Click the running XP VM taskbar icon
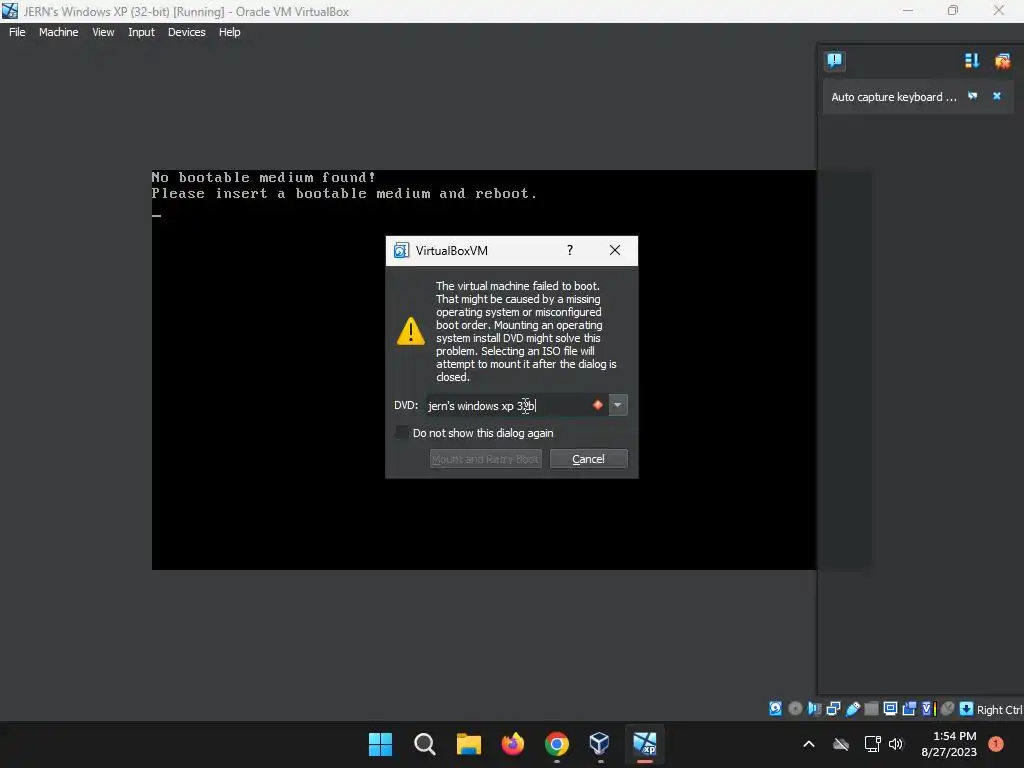 click(645, 744)
